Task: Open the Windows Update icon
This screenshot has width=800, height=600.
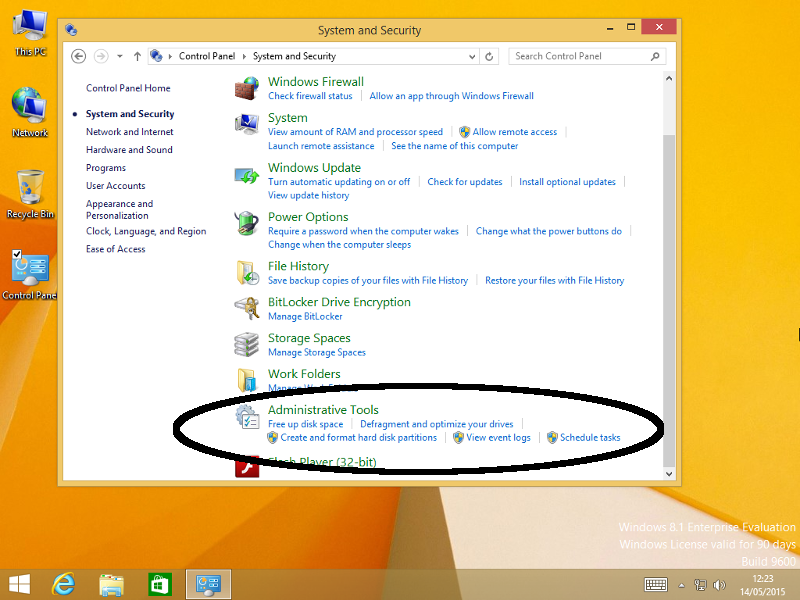Action: coord(247,176)
